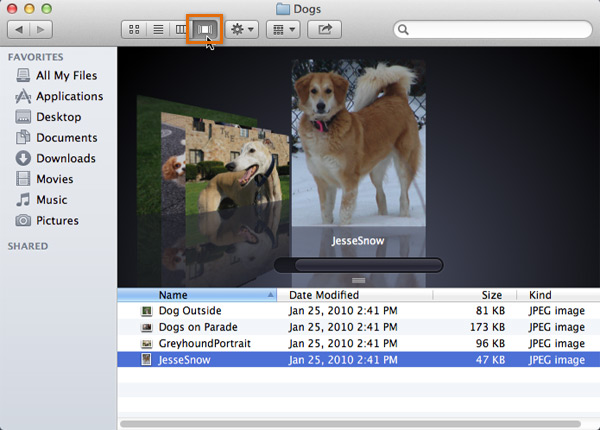Viewport: 600px width, 430px height.
Task: Minimize the Dogs window
Action: [x=29, y=8]
